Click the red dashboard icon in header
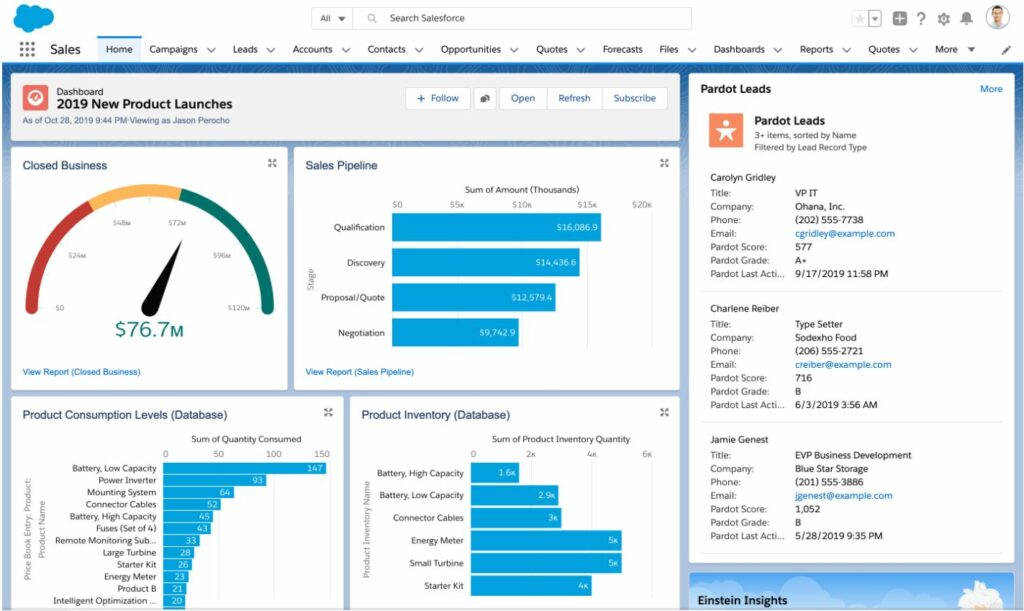This screenshot has height=611, width=1024. tap(35, 98)
